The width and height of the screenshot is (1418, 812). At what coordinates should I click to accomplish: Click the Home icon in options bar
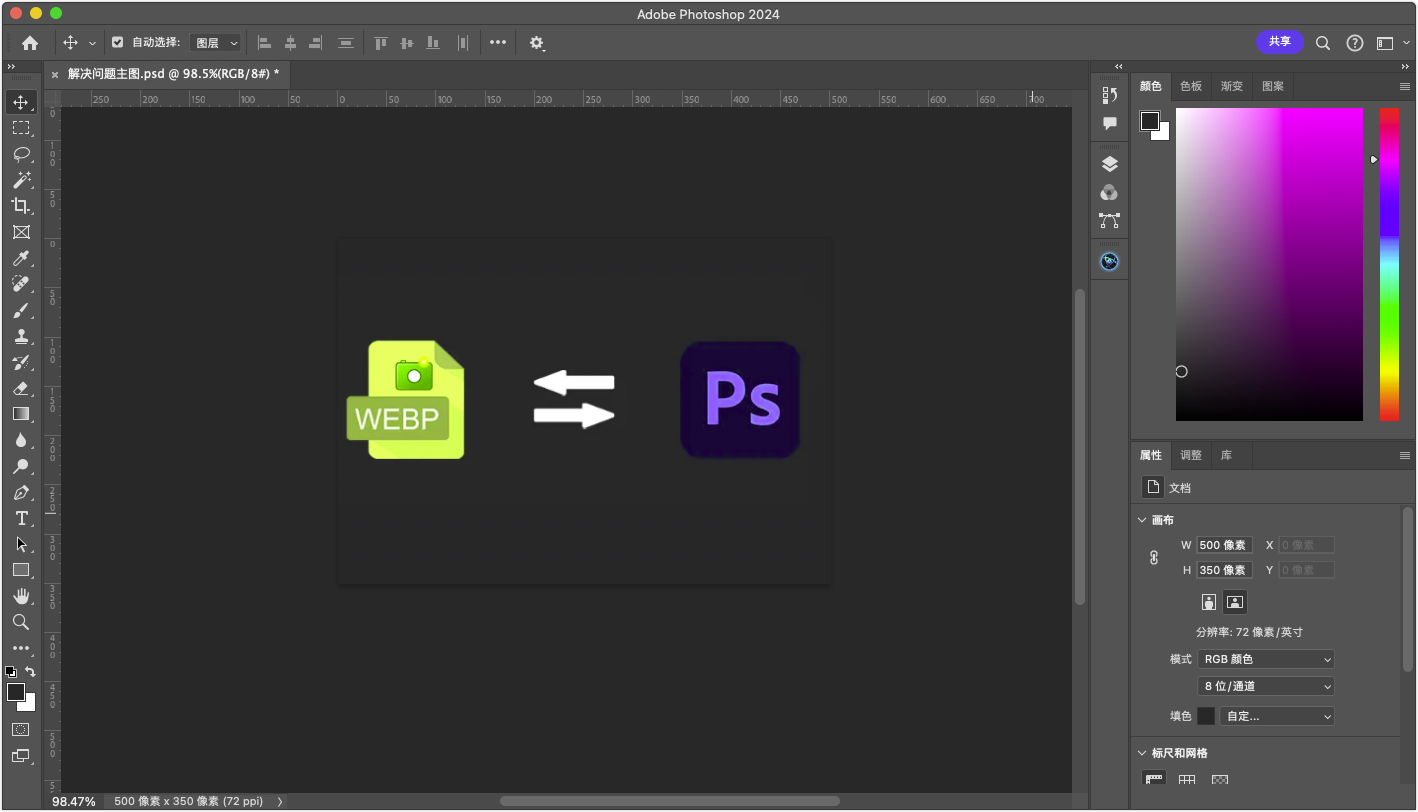[30, 43]
